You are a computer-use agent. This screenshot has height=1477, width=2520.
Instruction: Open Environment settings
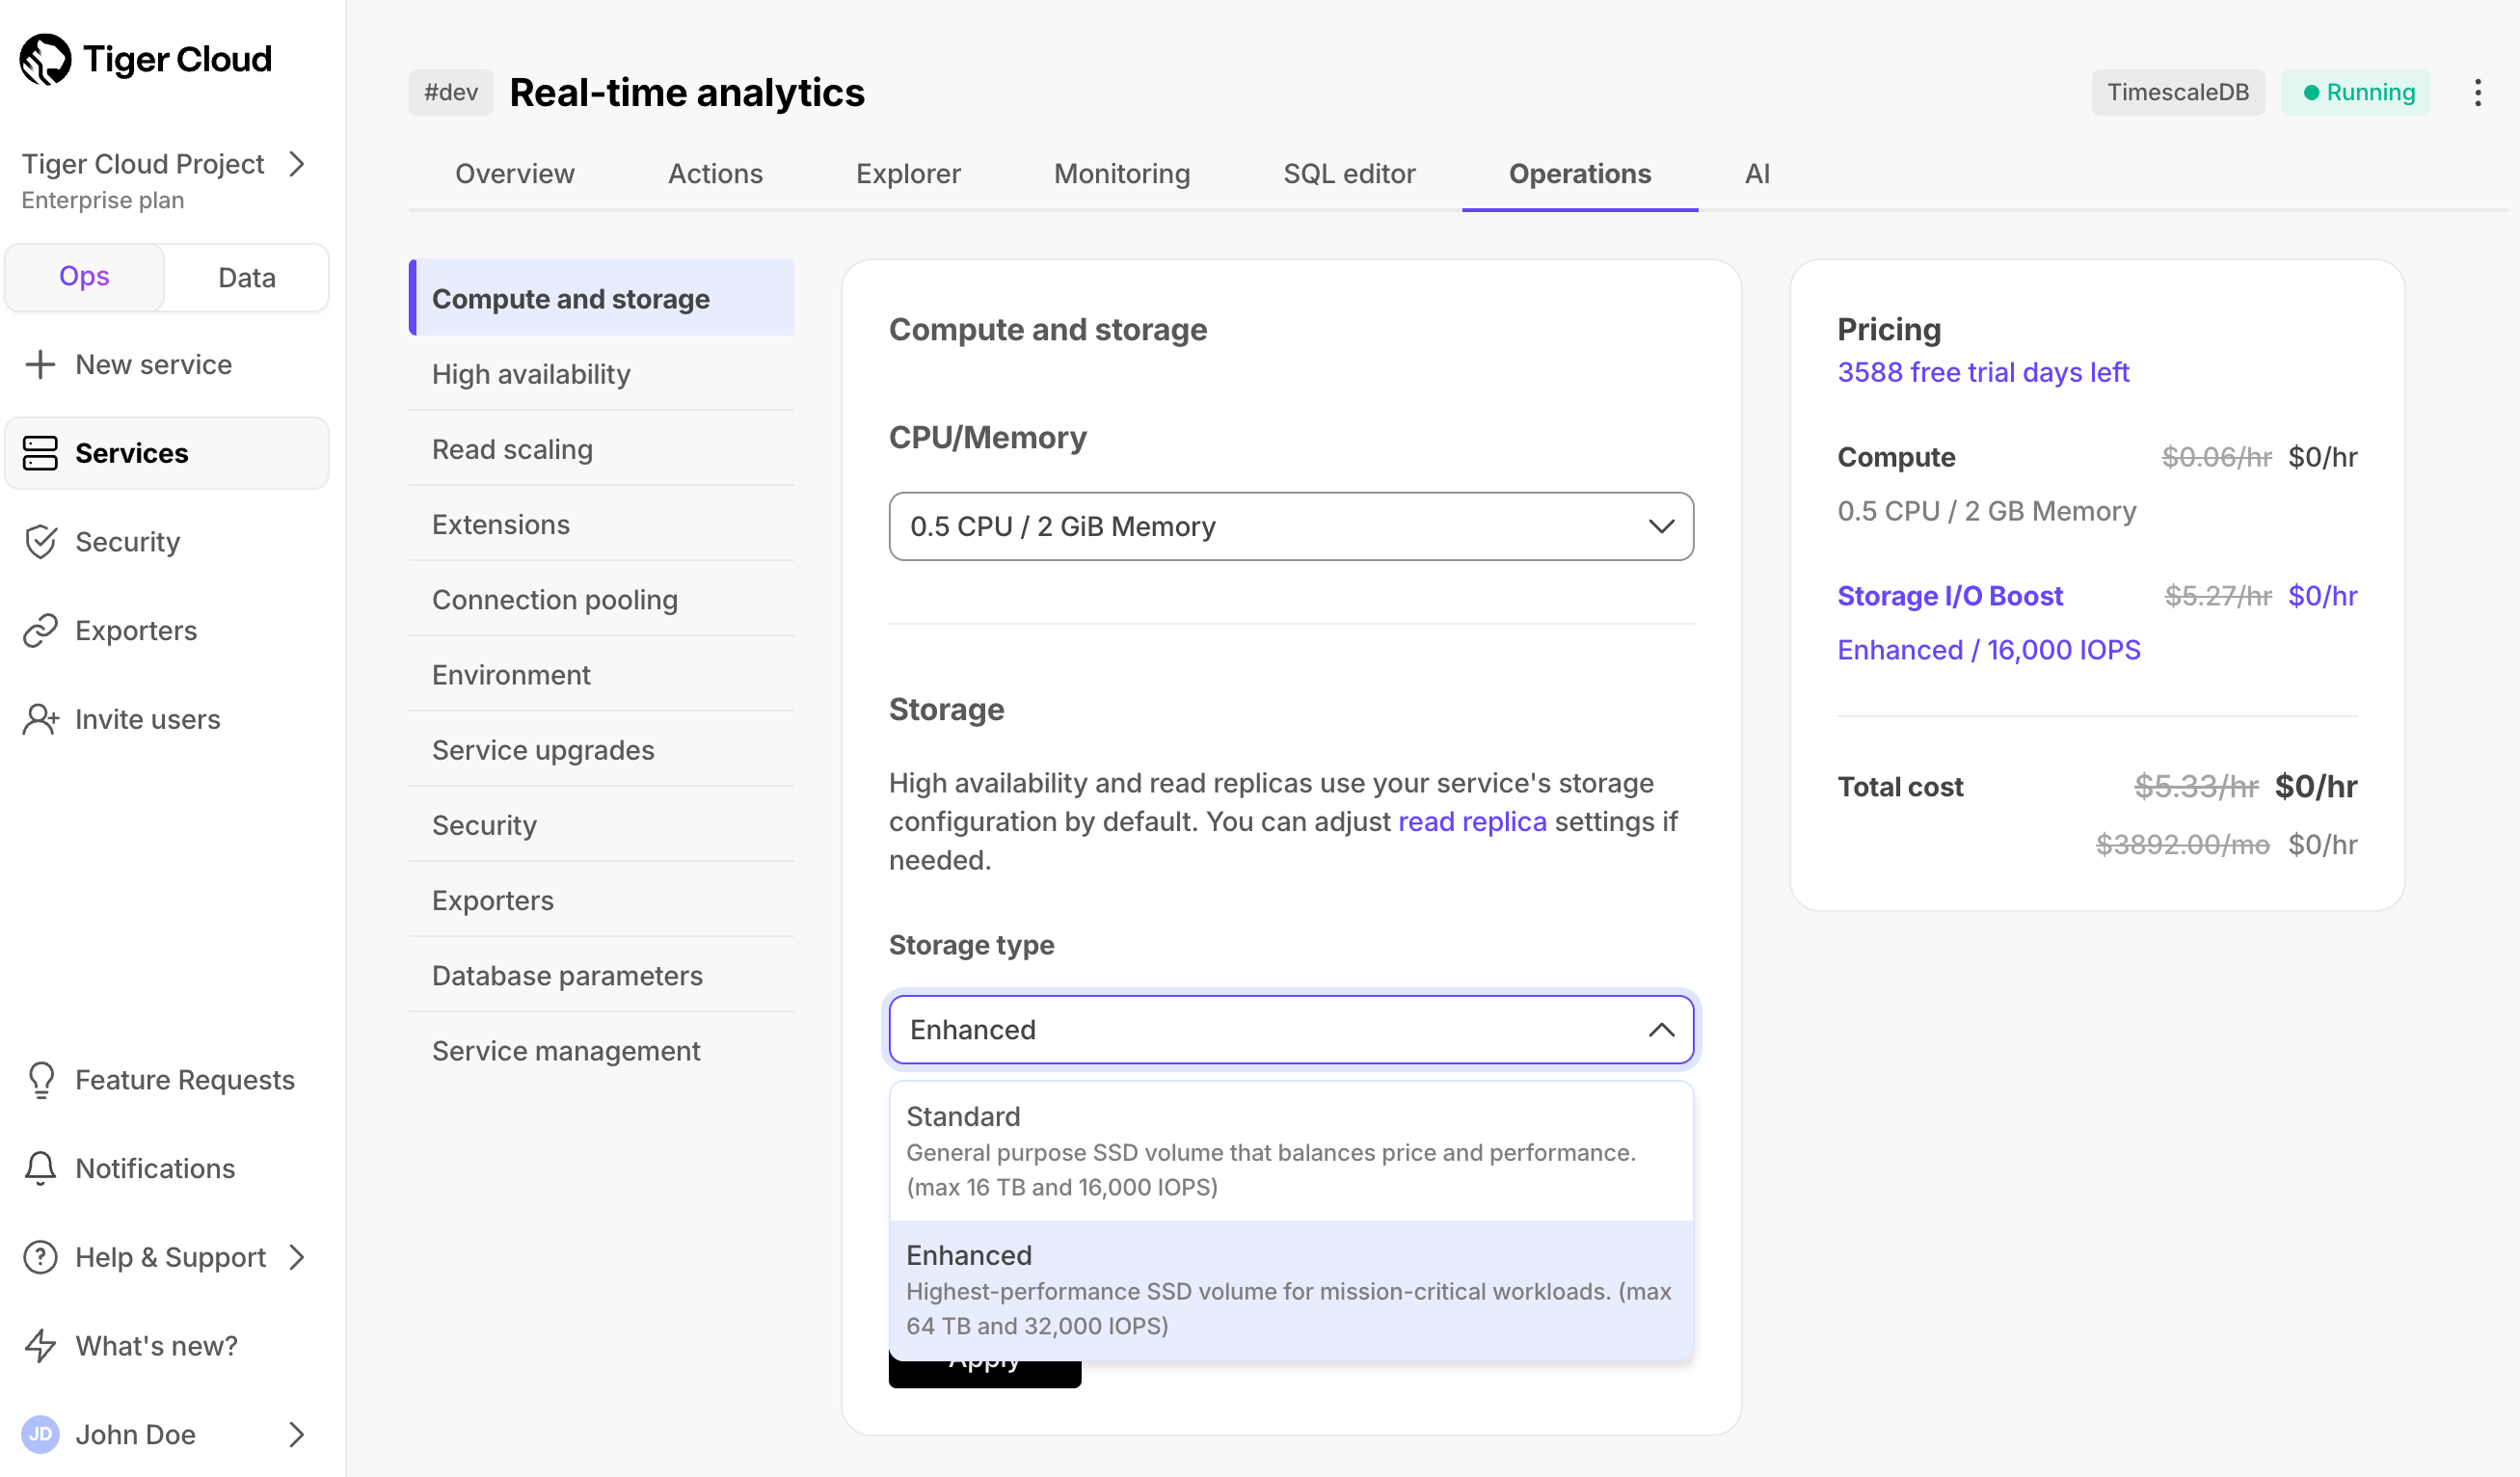tap(602, 674)
